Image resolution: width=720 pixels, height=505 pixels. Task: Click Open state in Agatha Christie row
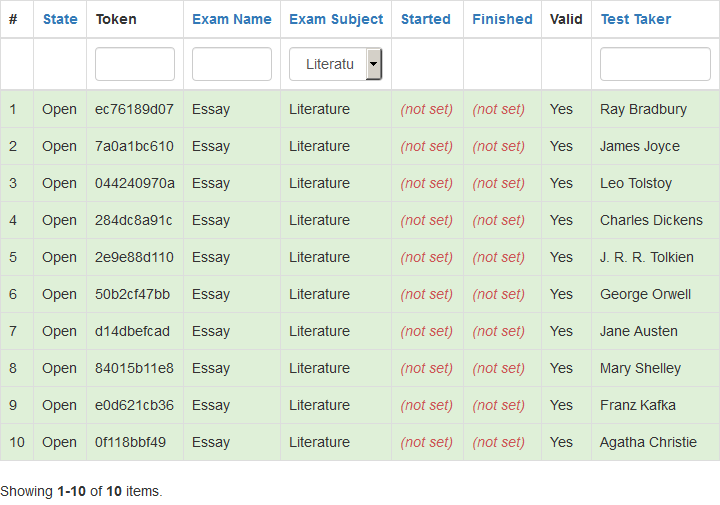(x=59, y=442)
